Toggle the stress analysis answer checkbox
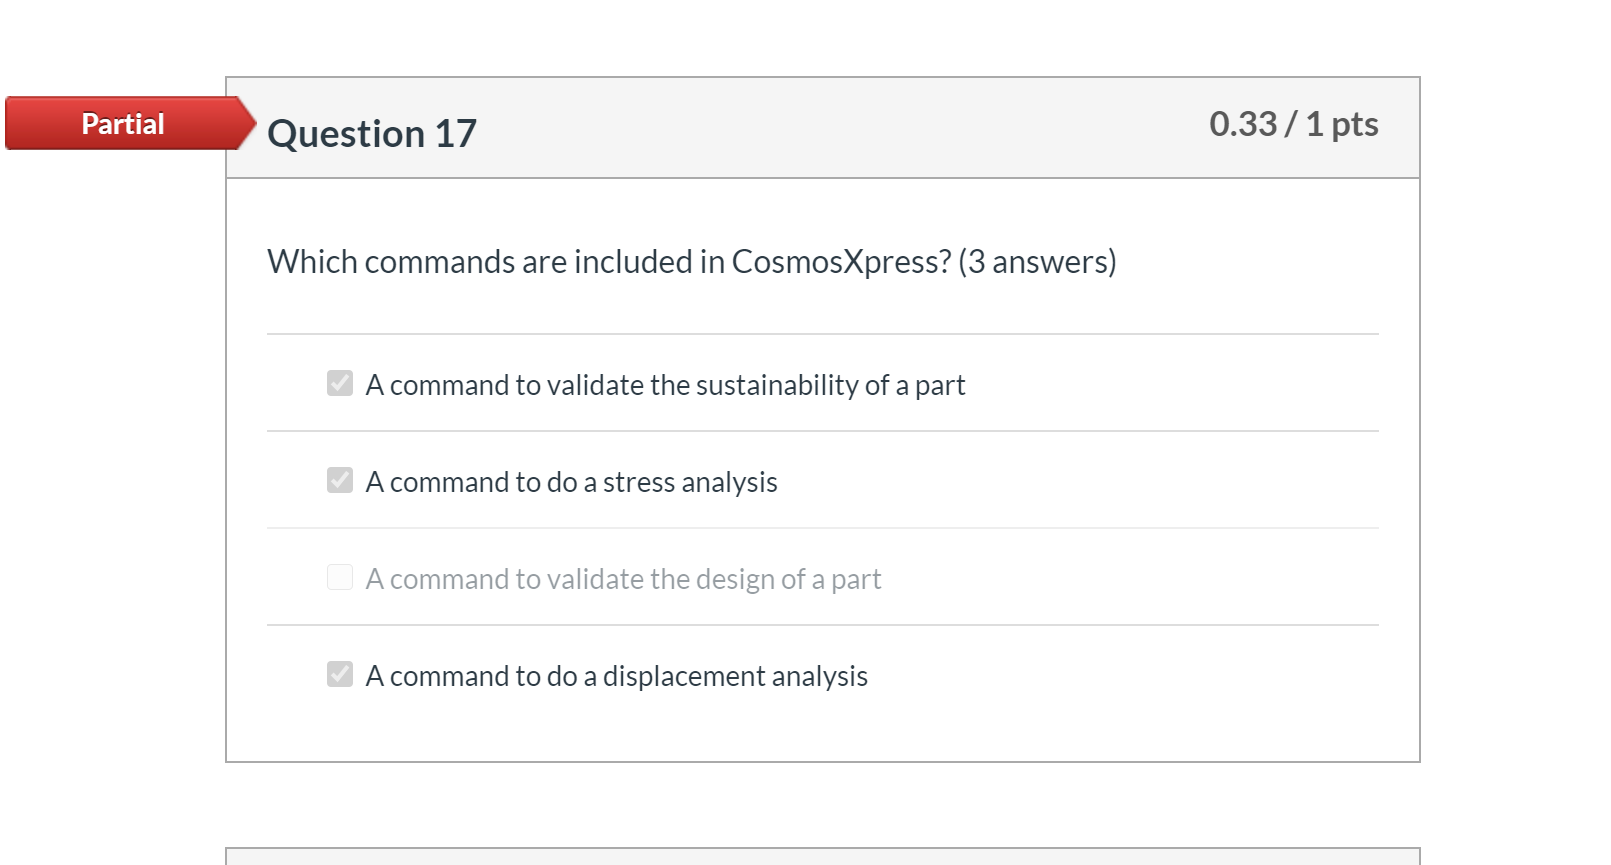This screenshot has height=865, width=1611. coord(340,481)
